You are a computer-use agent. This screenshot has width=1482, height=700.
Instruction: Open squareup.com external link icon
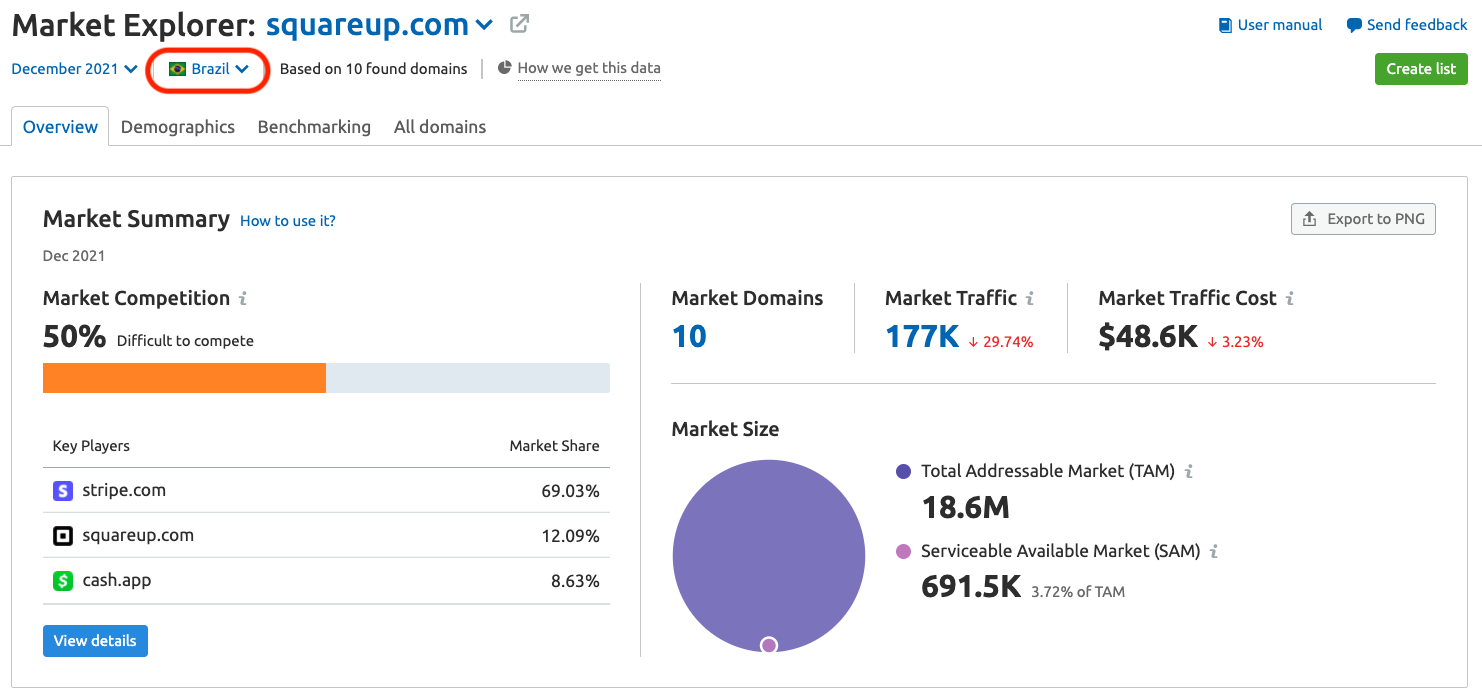[519, 24]
